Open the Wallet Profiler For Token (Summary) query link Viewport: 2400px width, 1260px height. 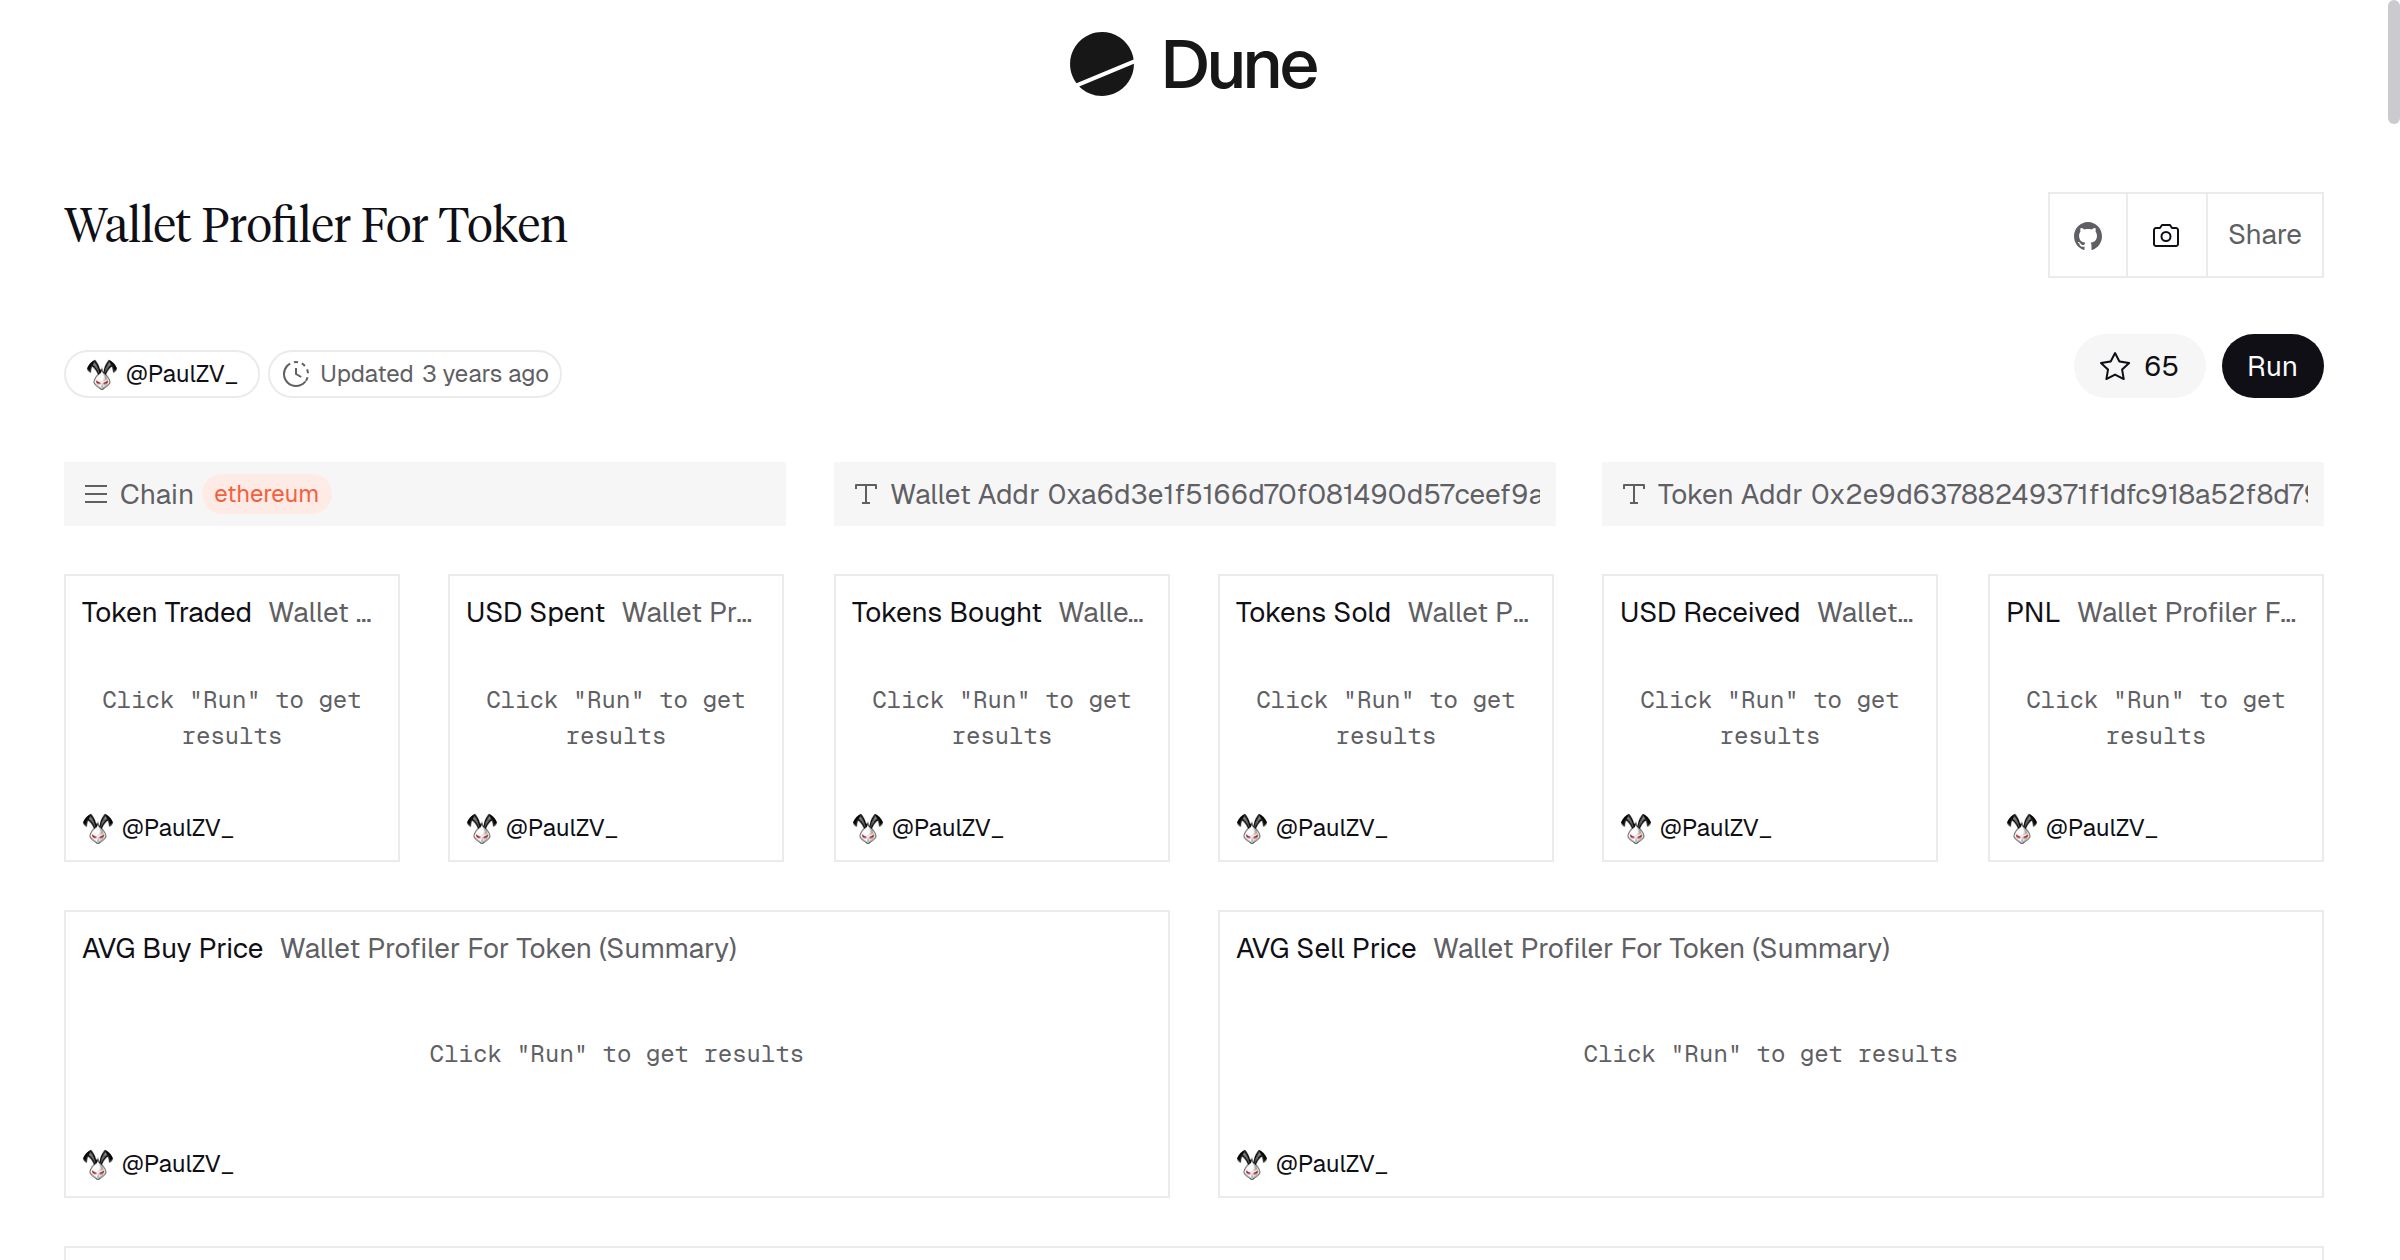508,948
